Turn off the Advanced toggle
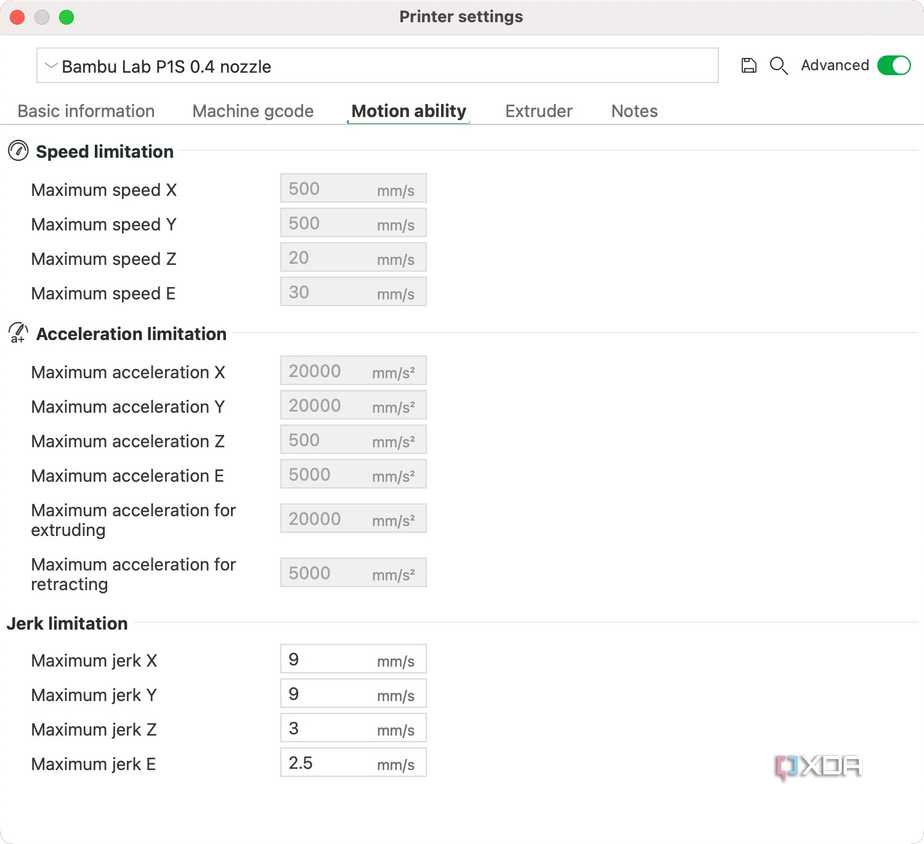The width and height of the screenshot is (924, 844). pos(893,65)
